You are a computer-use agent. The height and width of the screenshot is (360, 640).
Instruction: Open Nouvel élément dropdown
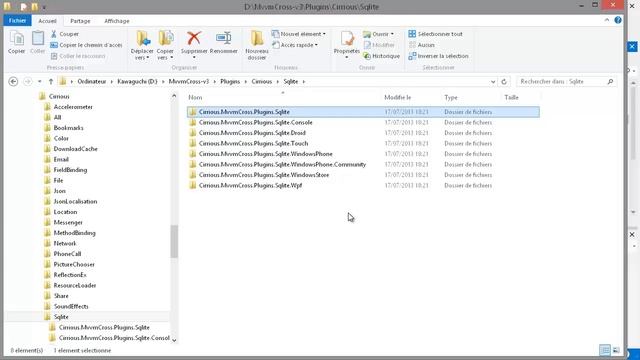[x=299, y=34]
